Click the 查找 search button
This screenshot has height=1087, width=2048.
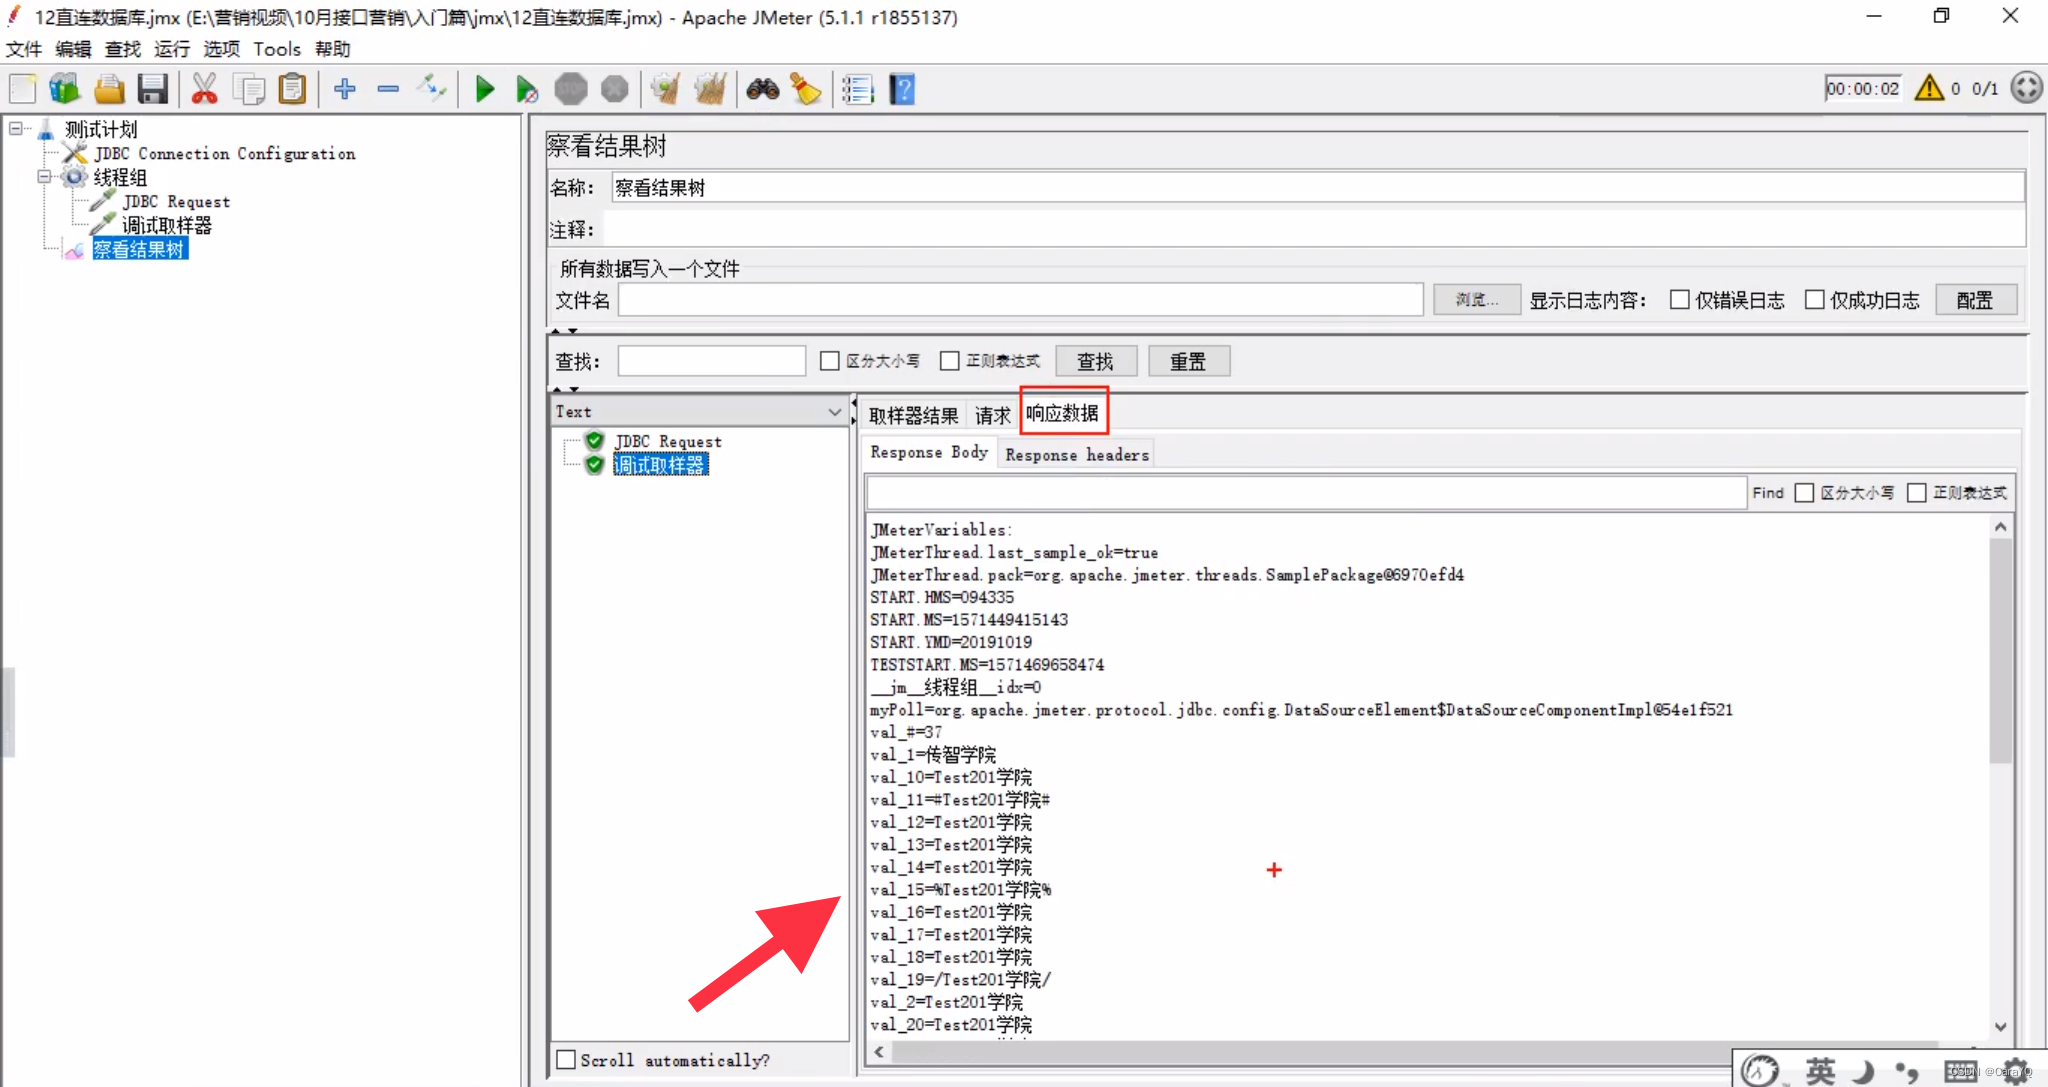click(x=1096, y=361)
